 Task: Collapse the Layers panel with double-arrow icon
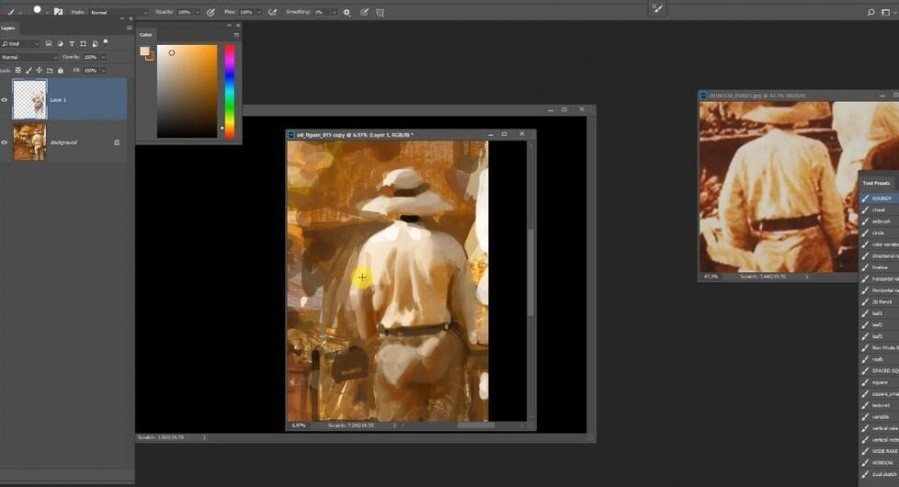122,19
